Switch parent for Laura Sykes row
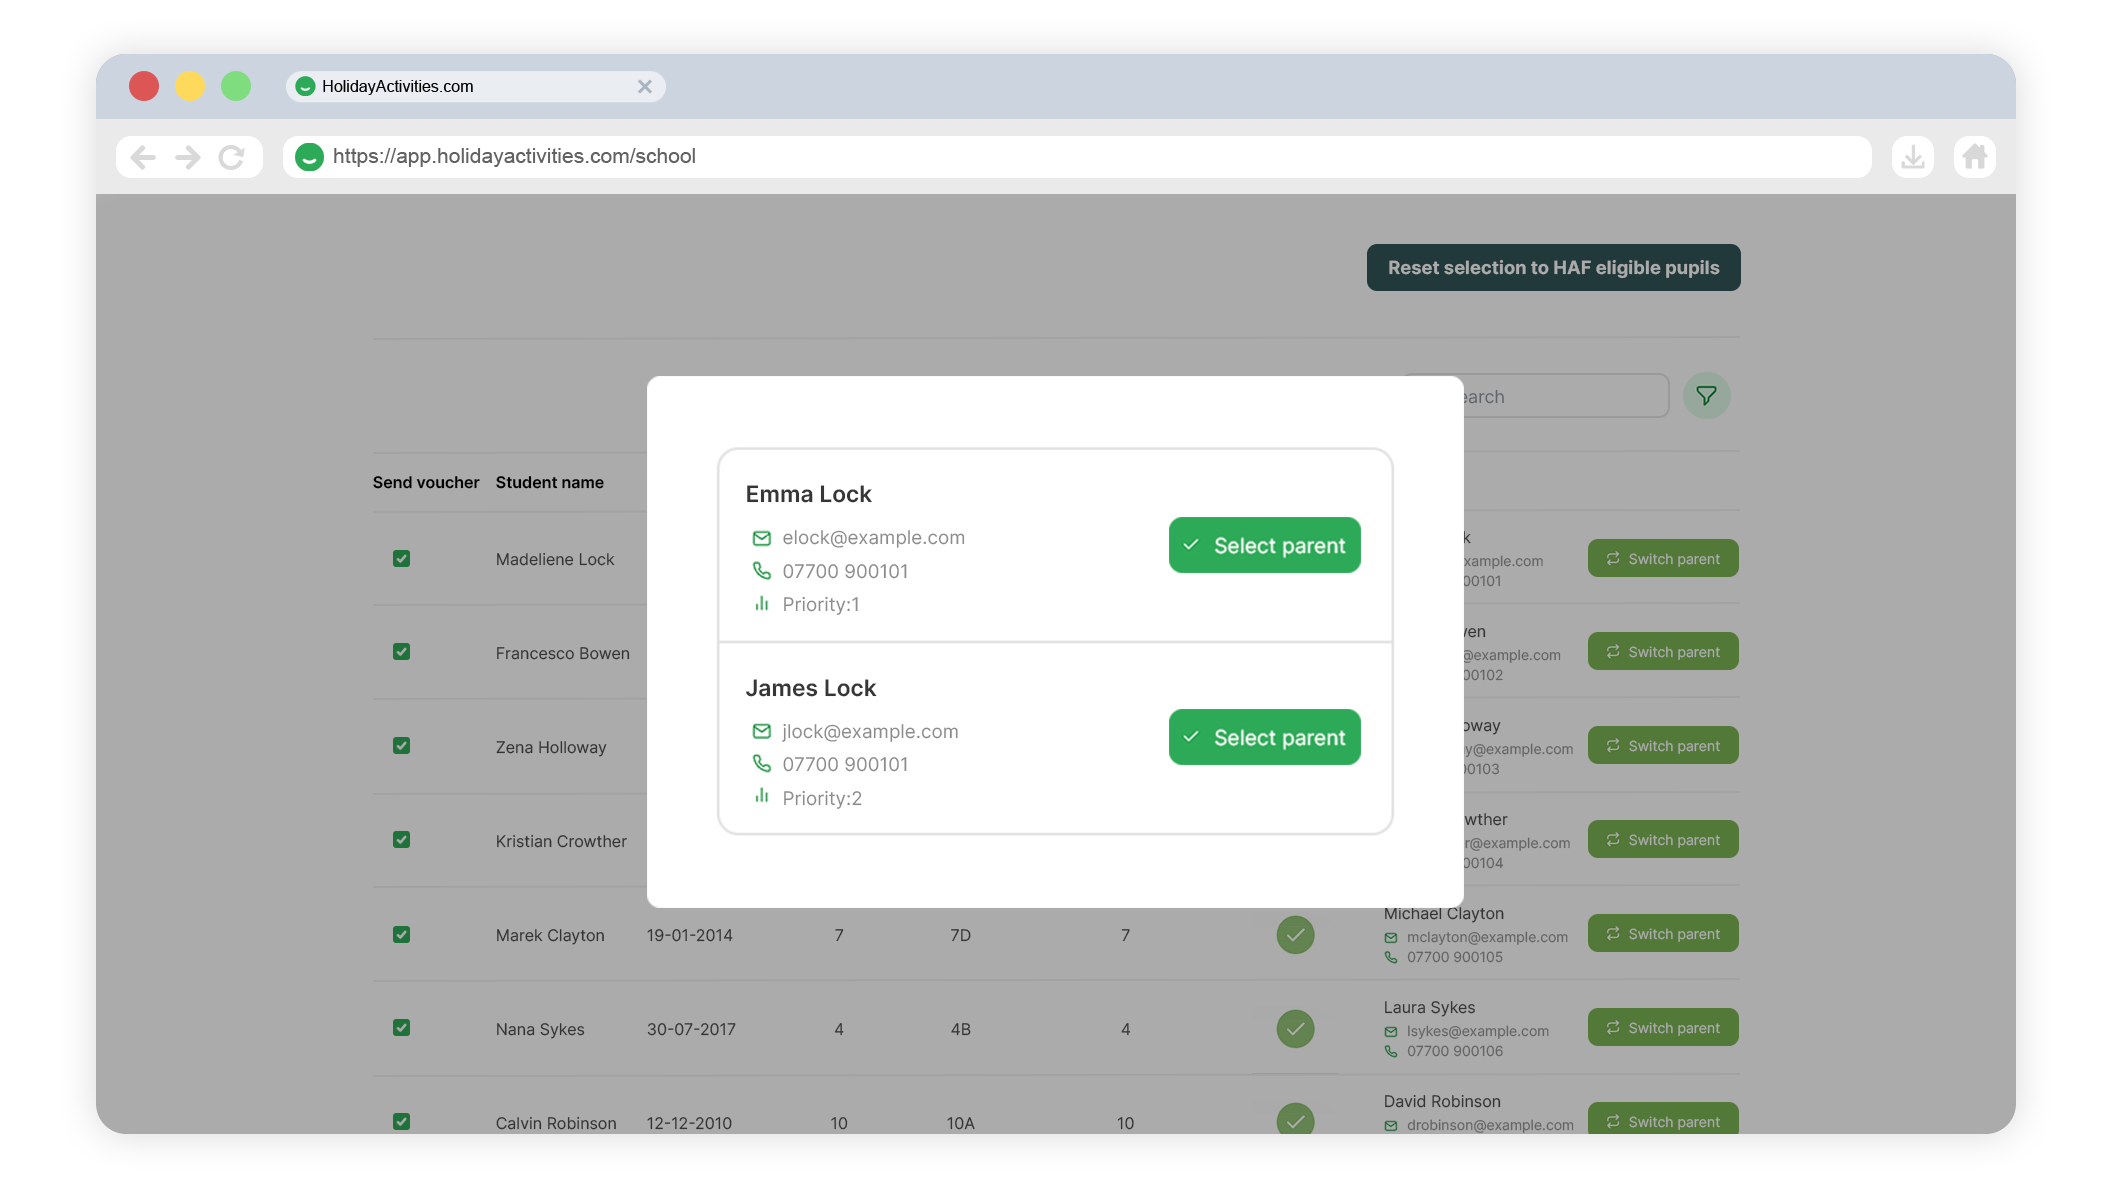 [x=1662, y=1028]
